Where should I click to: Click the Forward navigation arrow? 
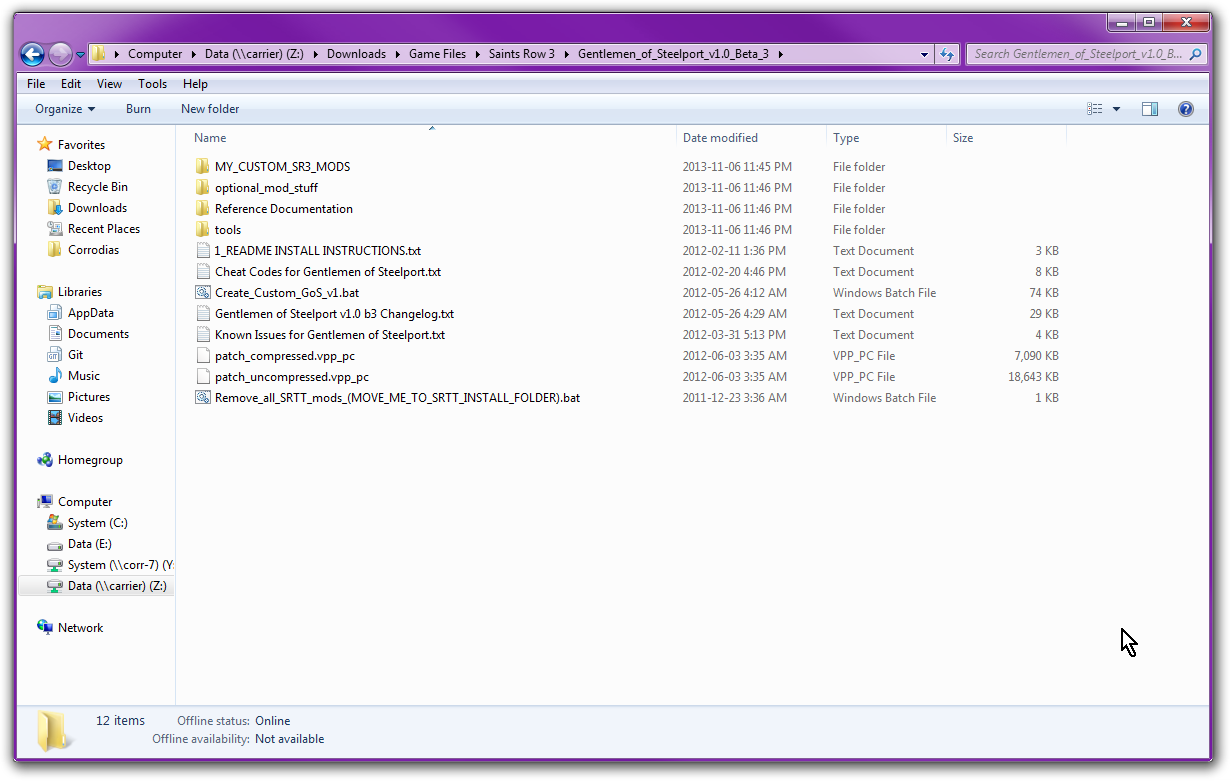pyautogui.click(x=60, y=54)
